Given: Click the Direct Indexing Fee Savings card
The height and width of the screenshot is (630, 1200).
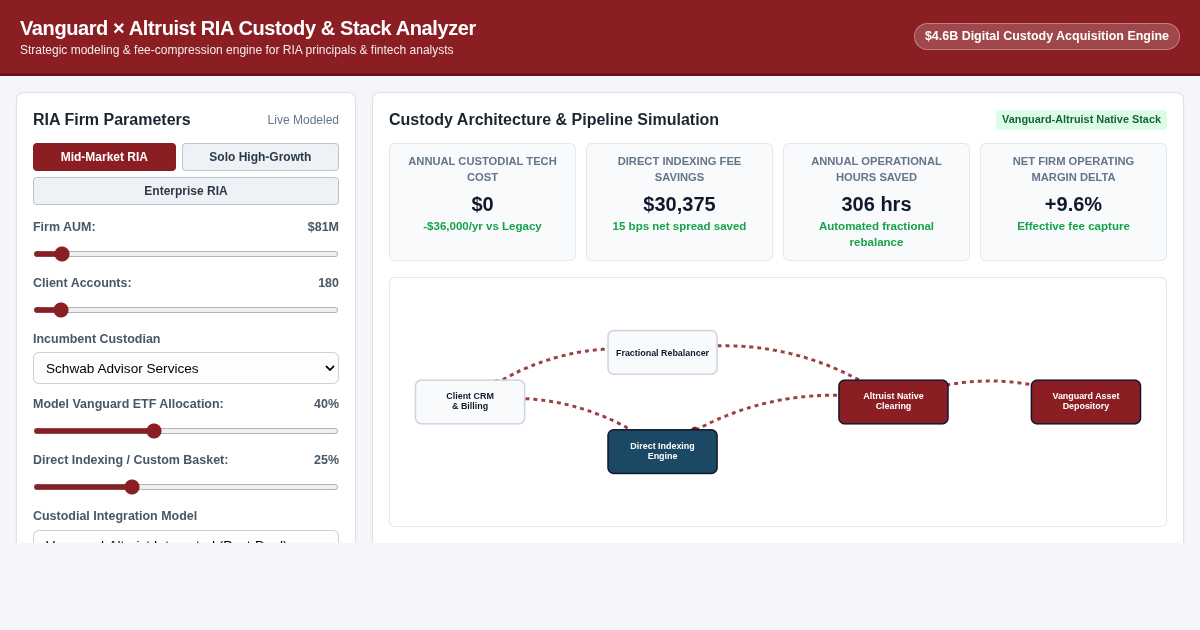Looking at the screenshot, I should [679, 202].
